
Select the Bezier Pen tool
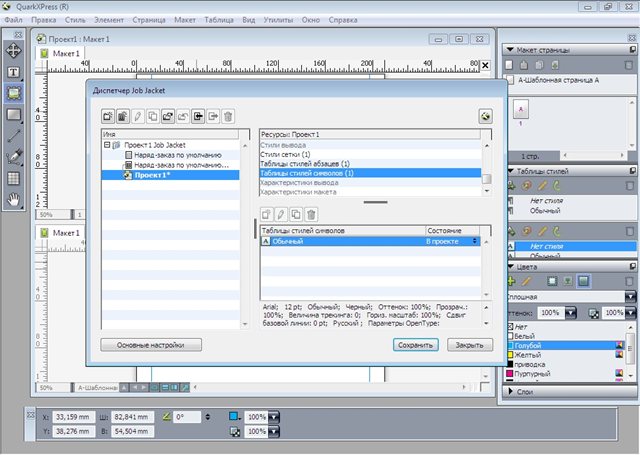[x=13, y=157]
